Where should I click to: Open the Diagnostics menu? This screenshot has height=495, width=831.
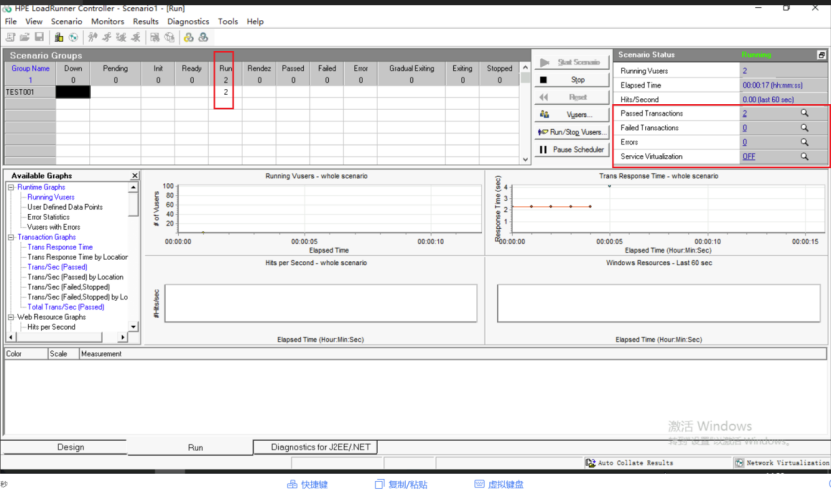[188, 21]
